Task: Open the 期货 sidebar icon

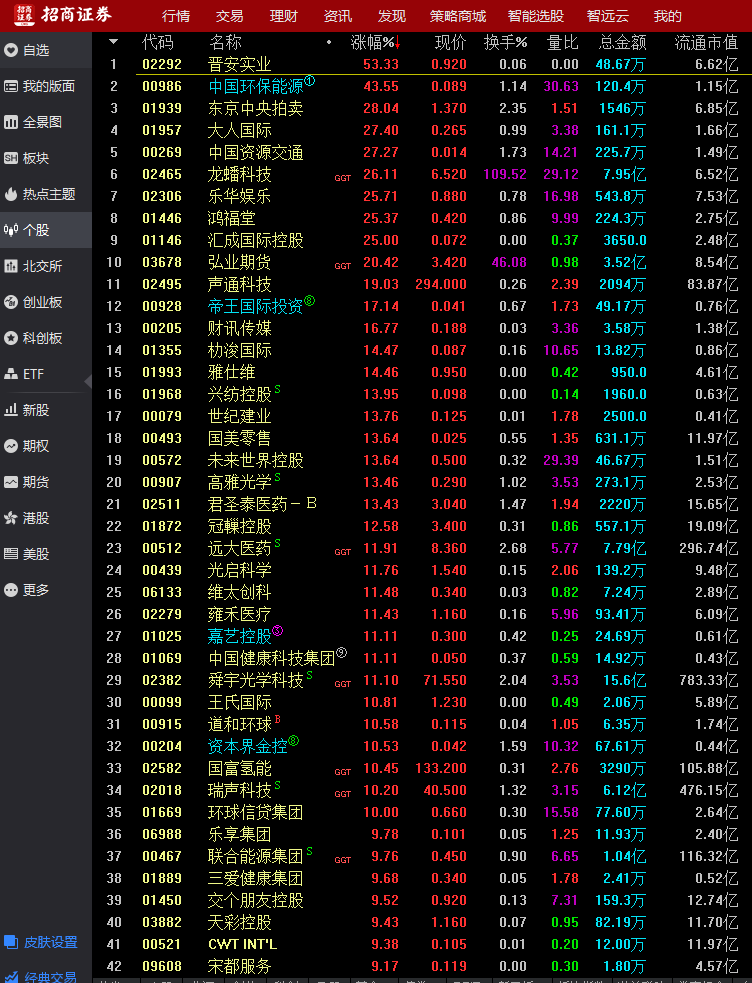Action: pyautogui.click(x=11, y=482)
